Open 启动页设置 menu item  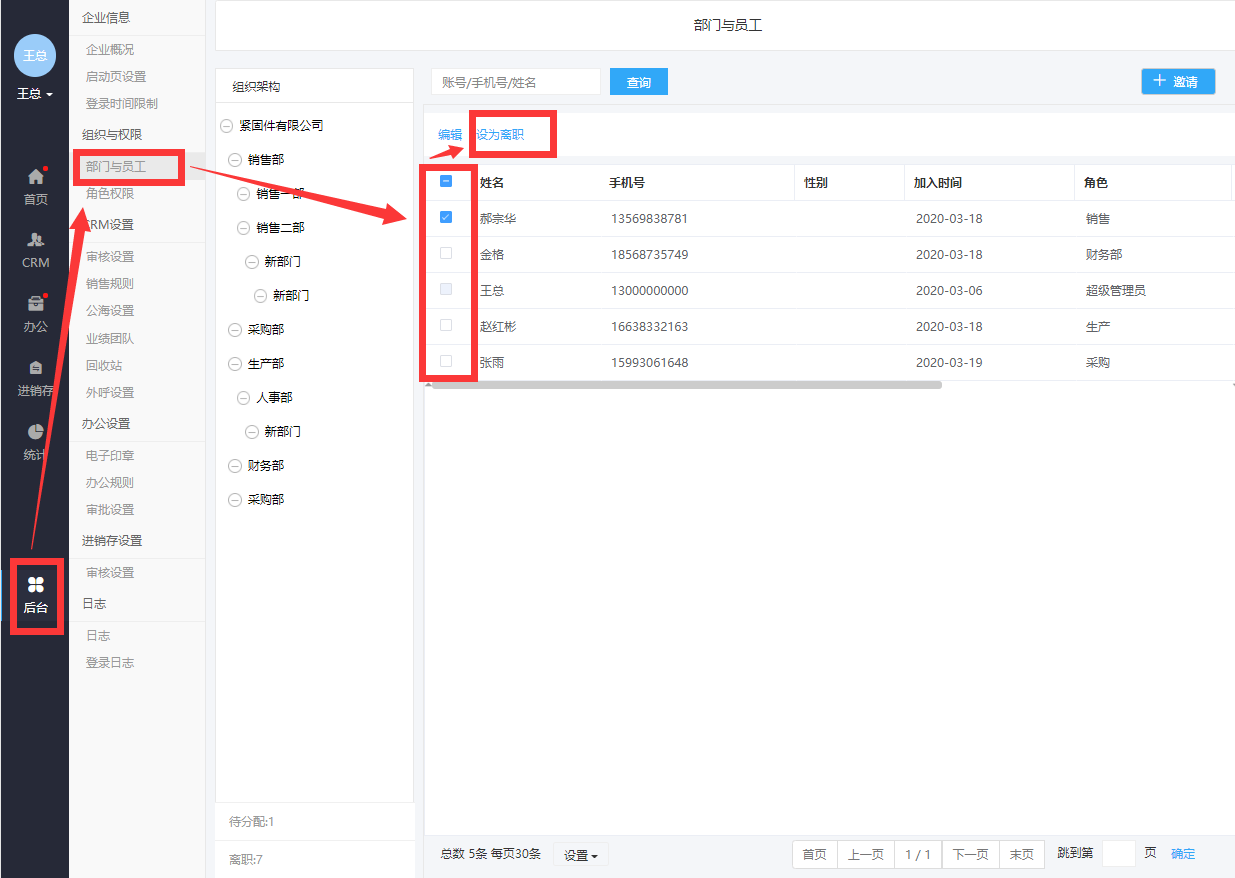[x=116, y=76]
